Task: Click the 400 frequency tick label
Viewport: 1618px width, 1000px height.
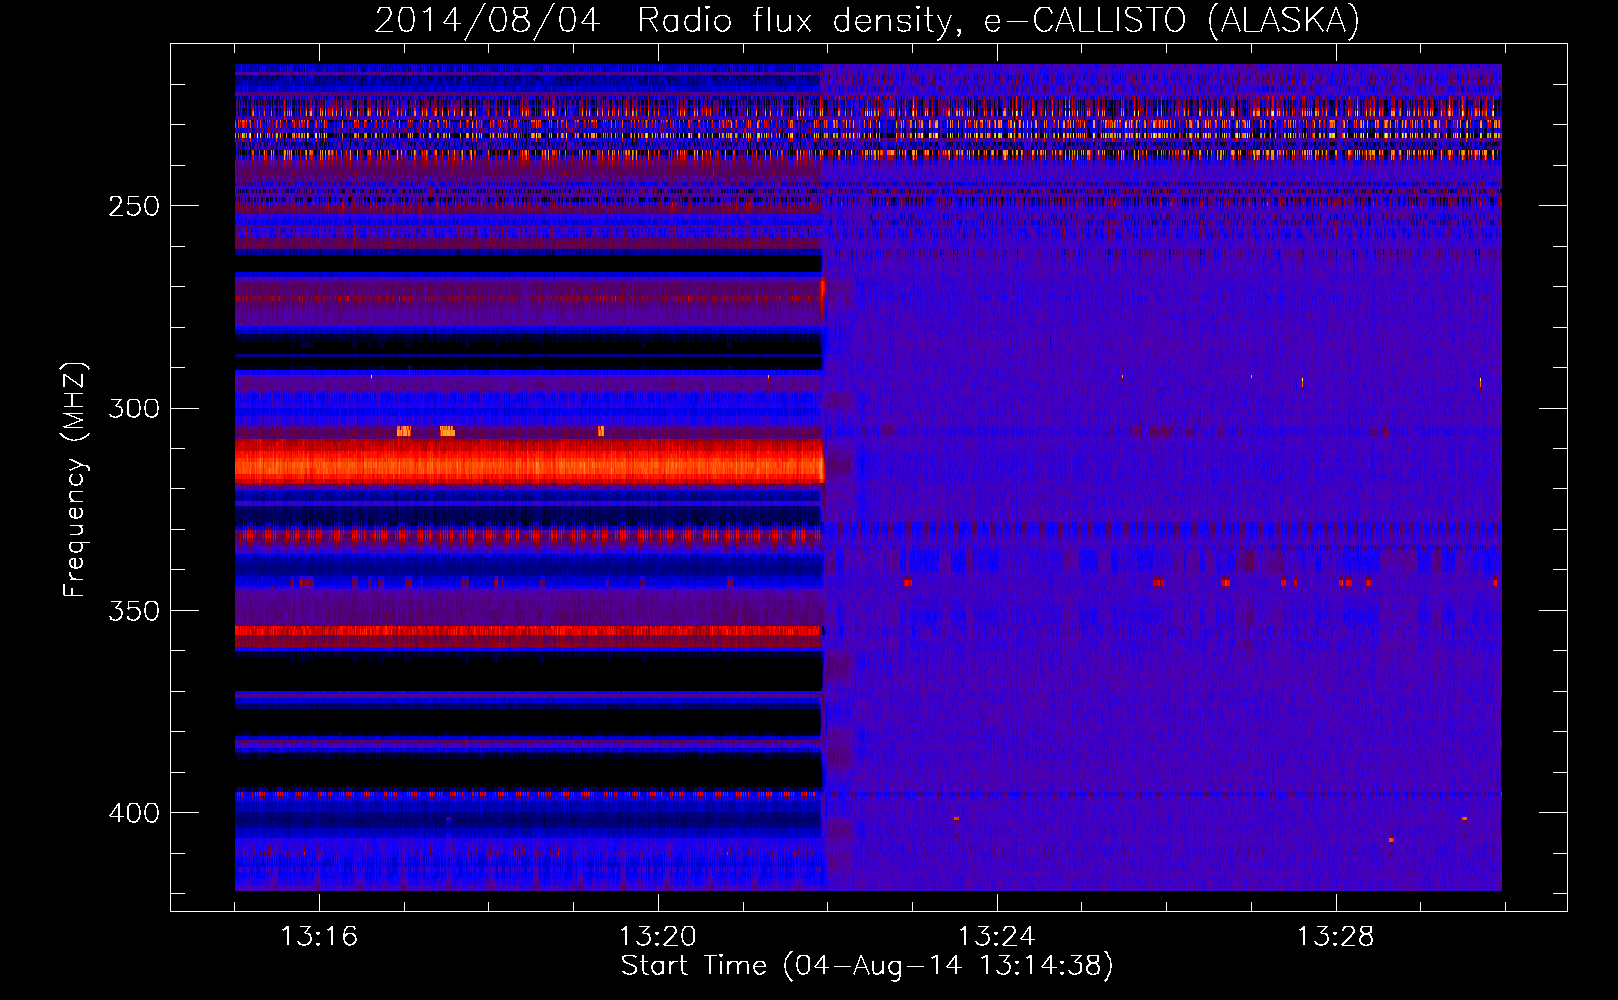Action: click(133, 813)
